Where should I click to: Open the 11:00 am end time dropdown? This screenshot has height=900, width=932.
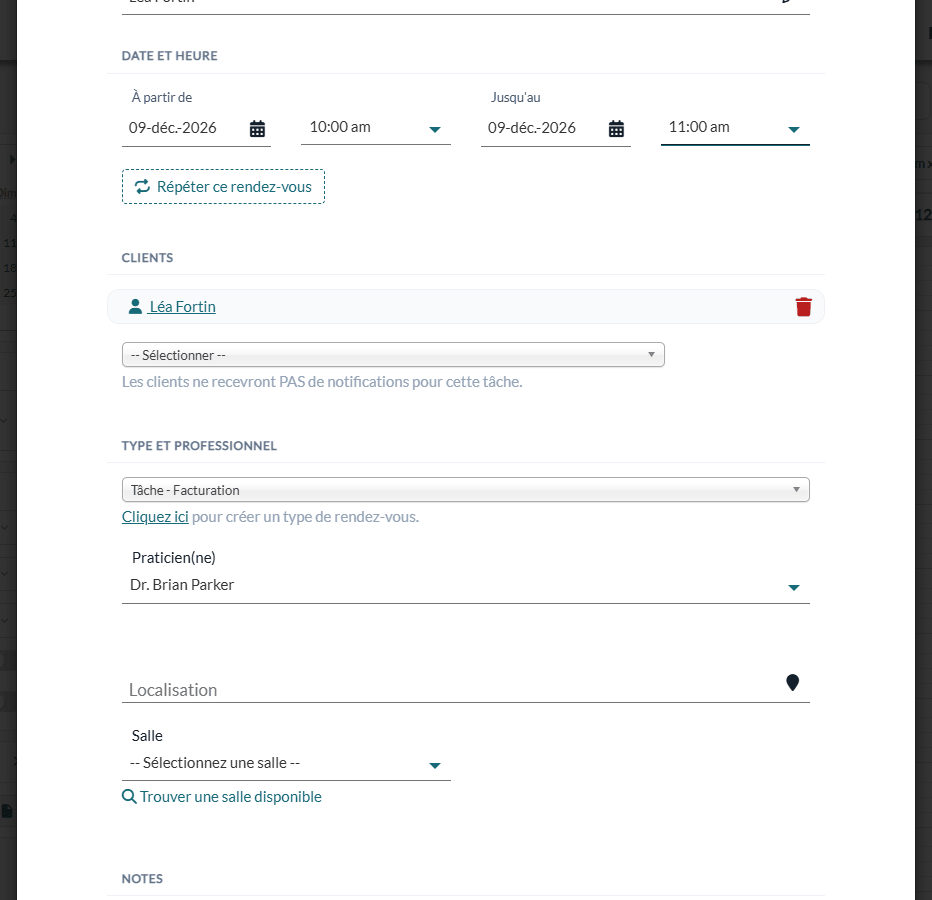pos(735,128)
